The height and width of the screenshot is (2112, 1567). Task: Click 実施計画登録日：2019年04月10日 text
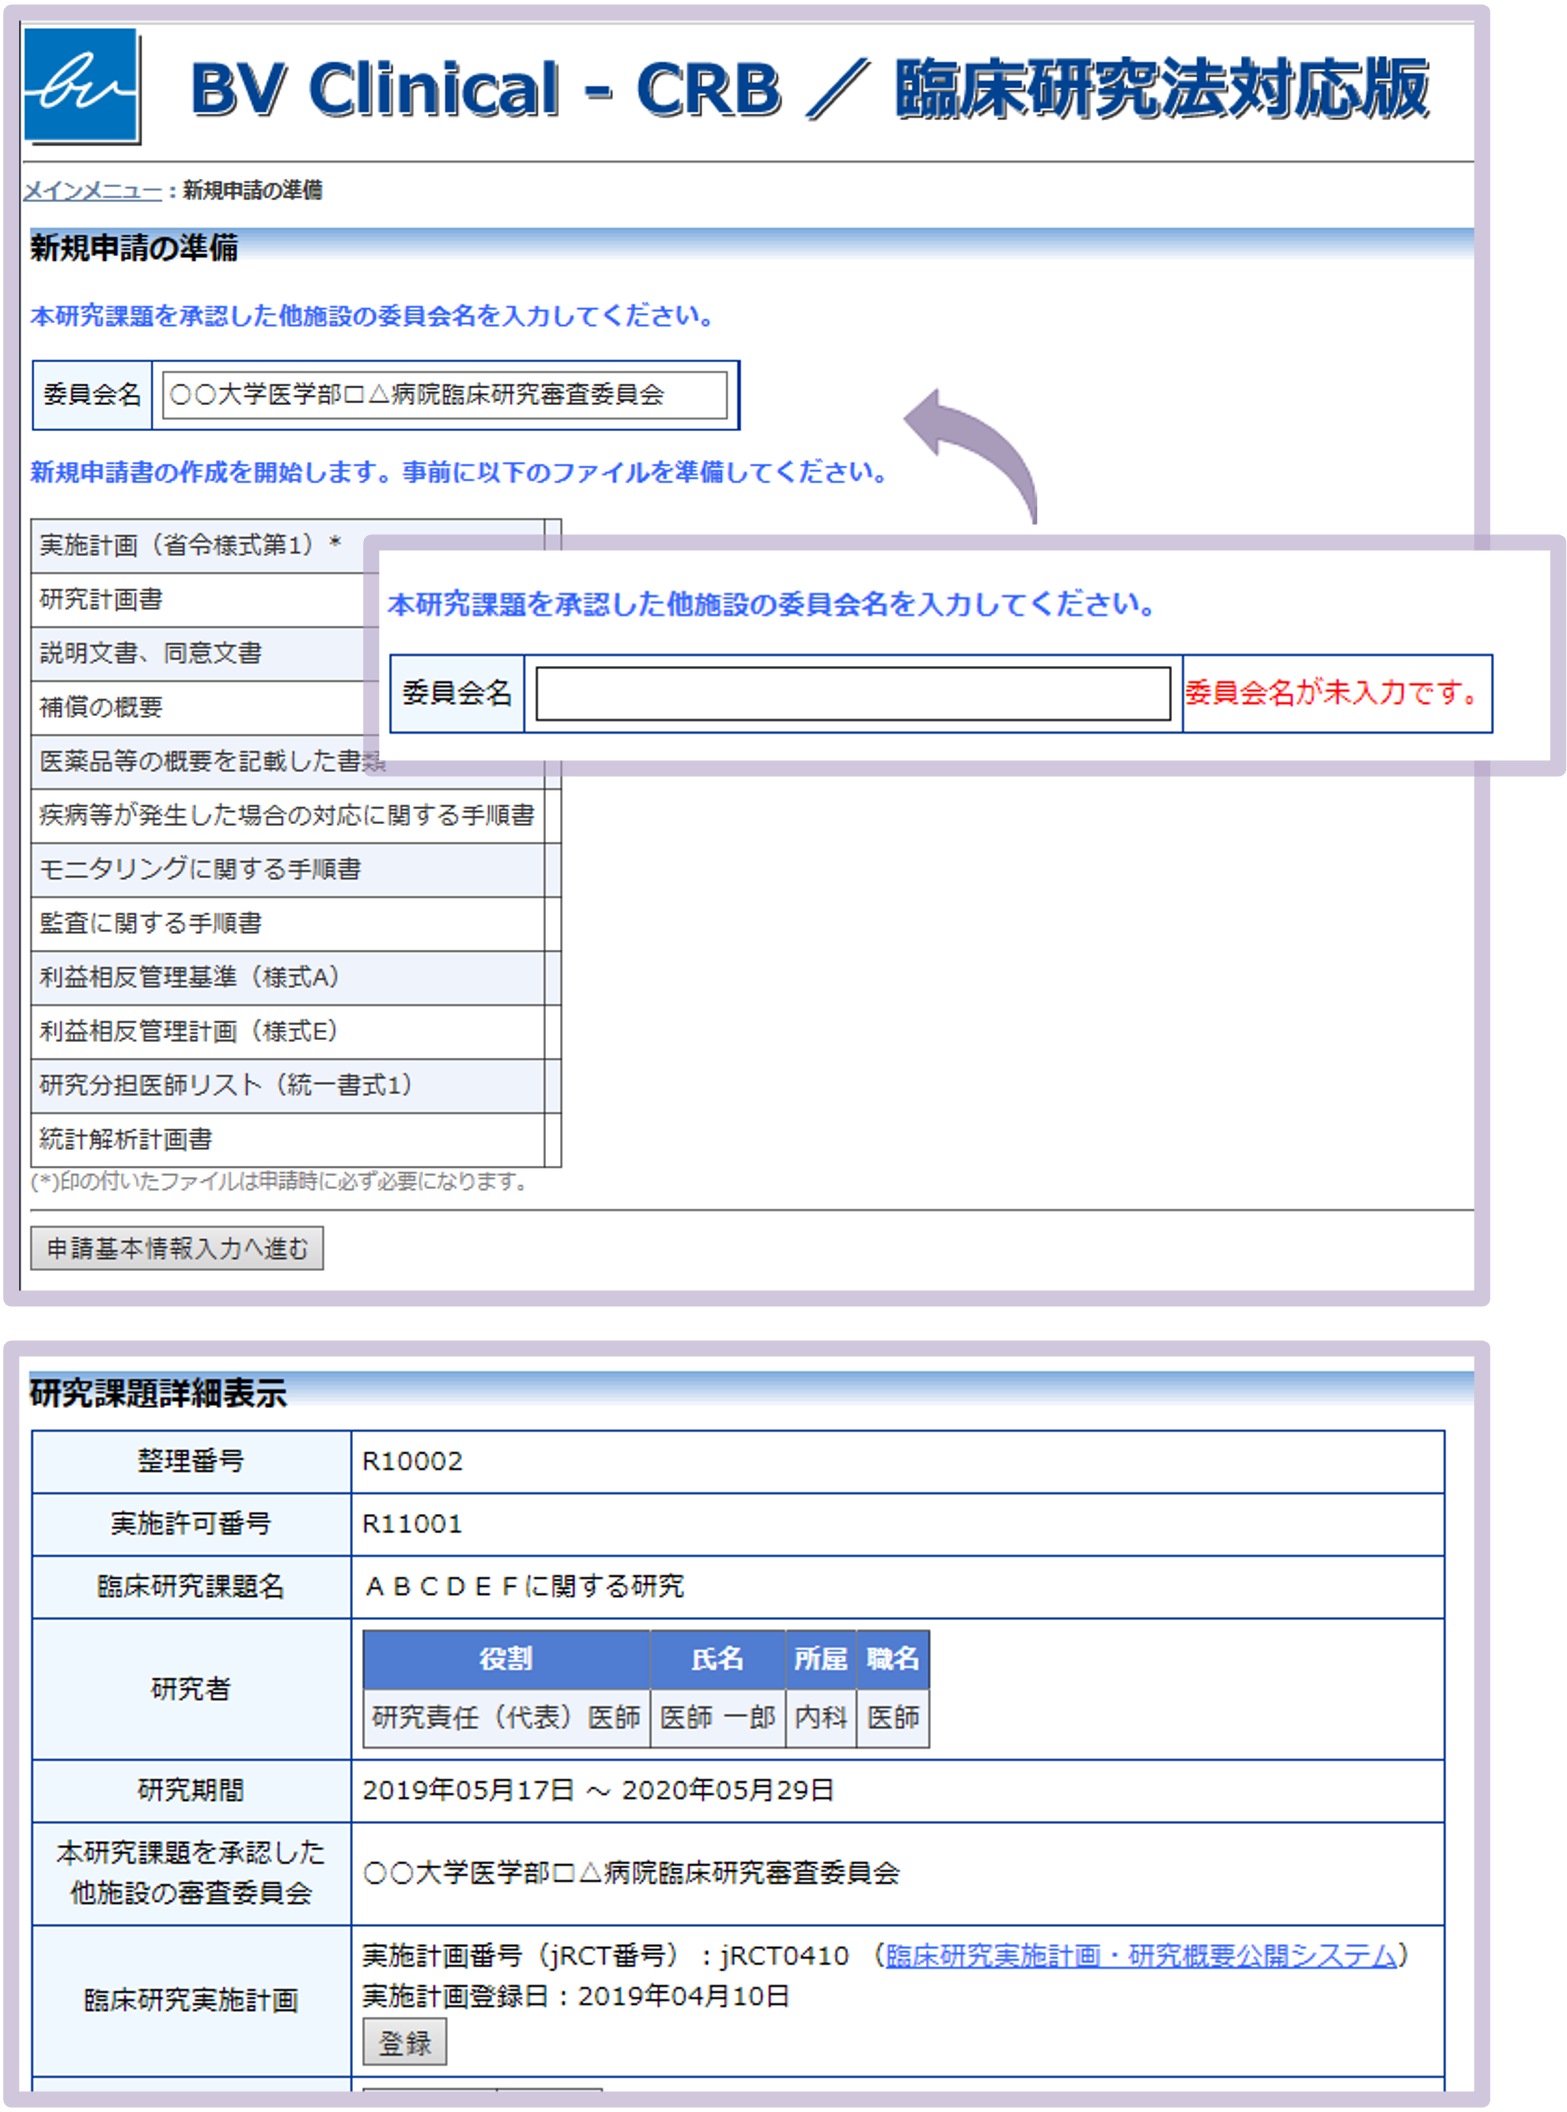pyautogui.click(x=576, y=1996)
